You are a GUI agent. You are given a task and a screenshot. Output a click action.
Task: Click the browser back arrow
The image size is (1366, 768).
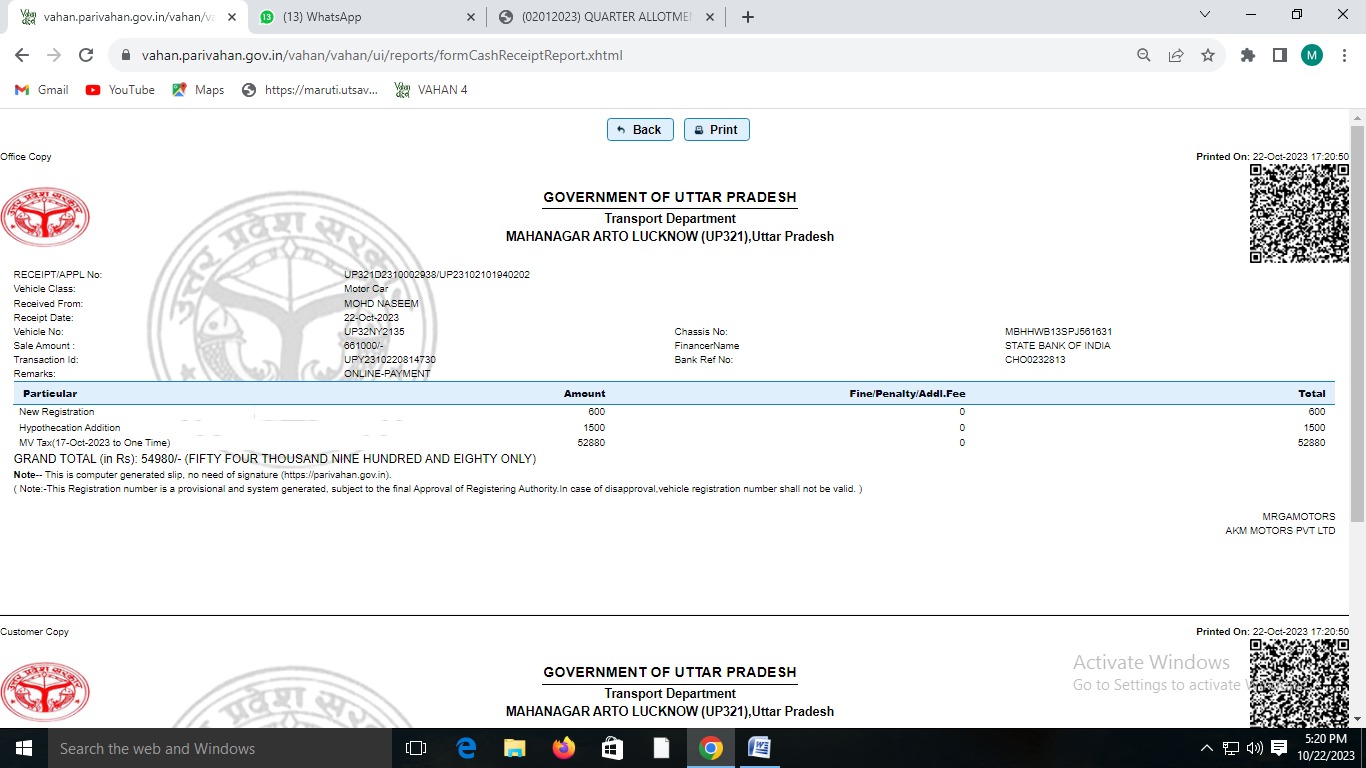(22, 55)
